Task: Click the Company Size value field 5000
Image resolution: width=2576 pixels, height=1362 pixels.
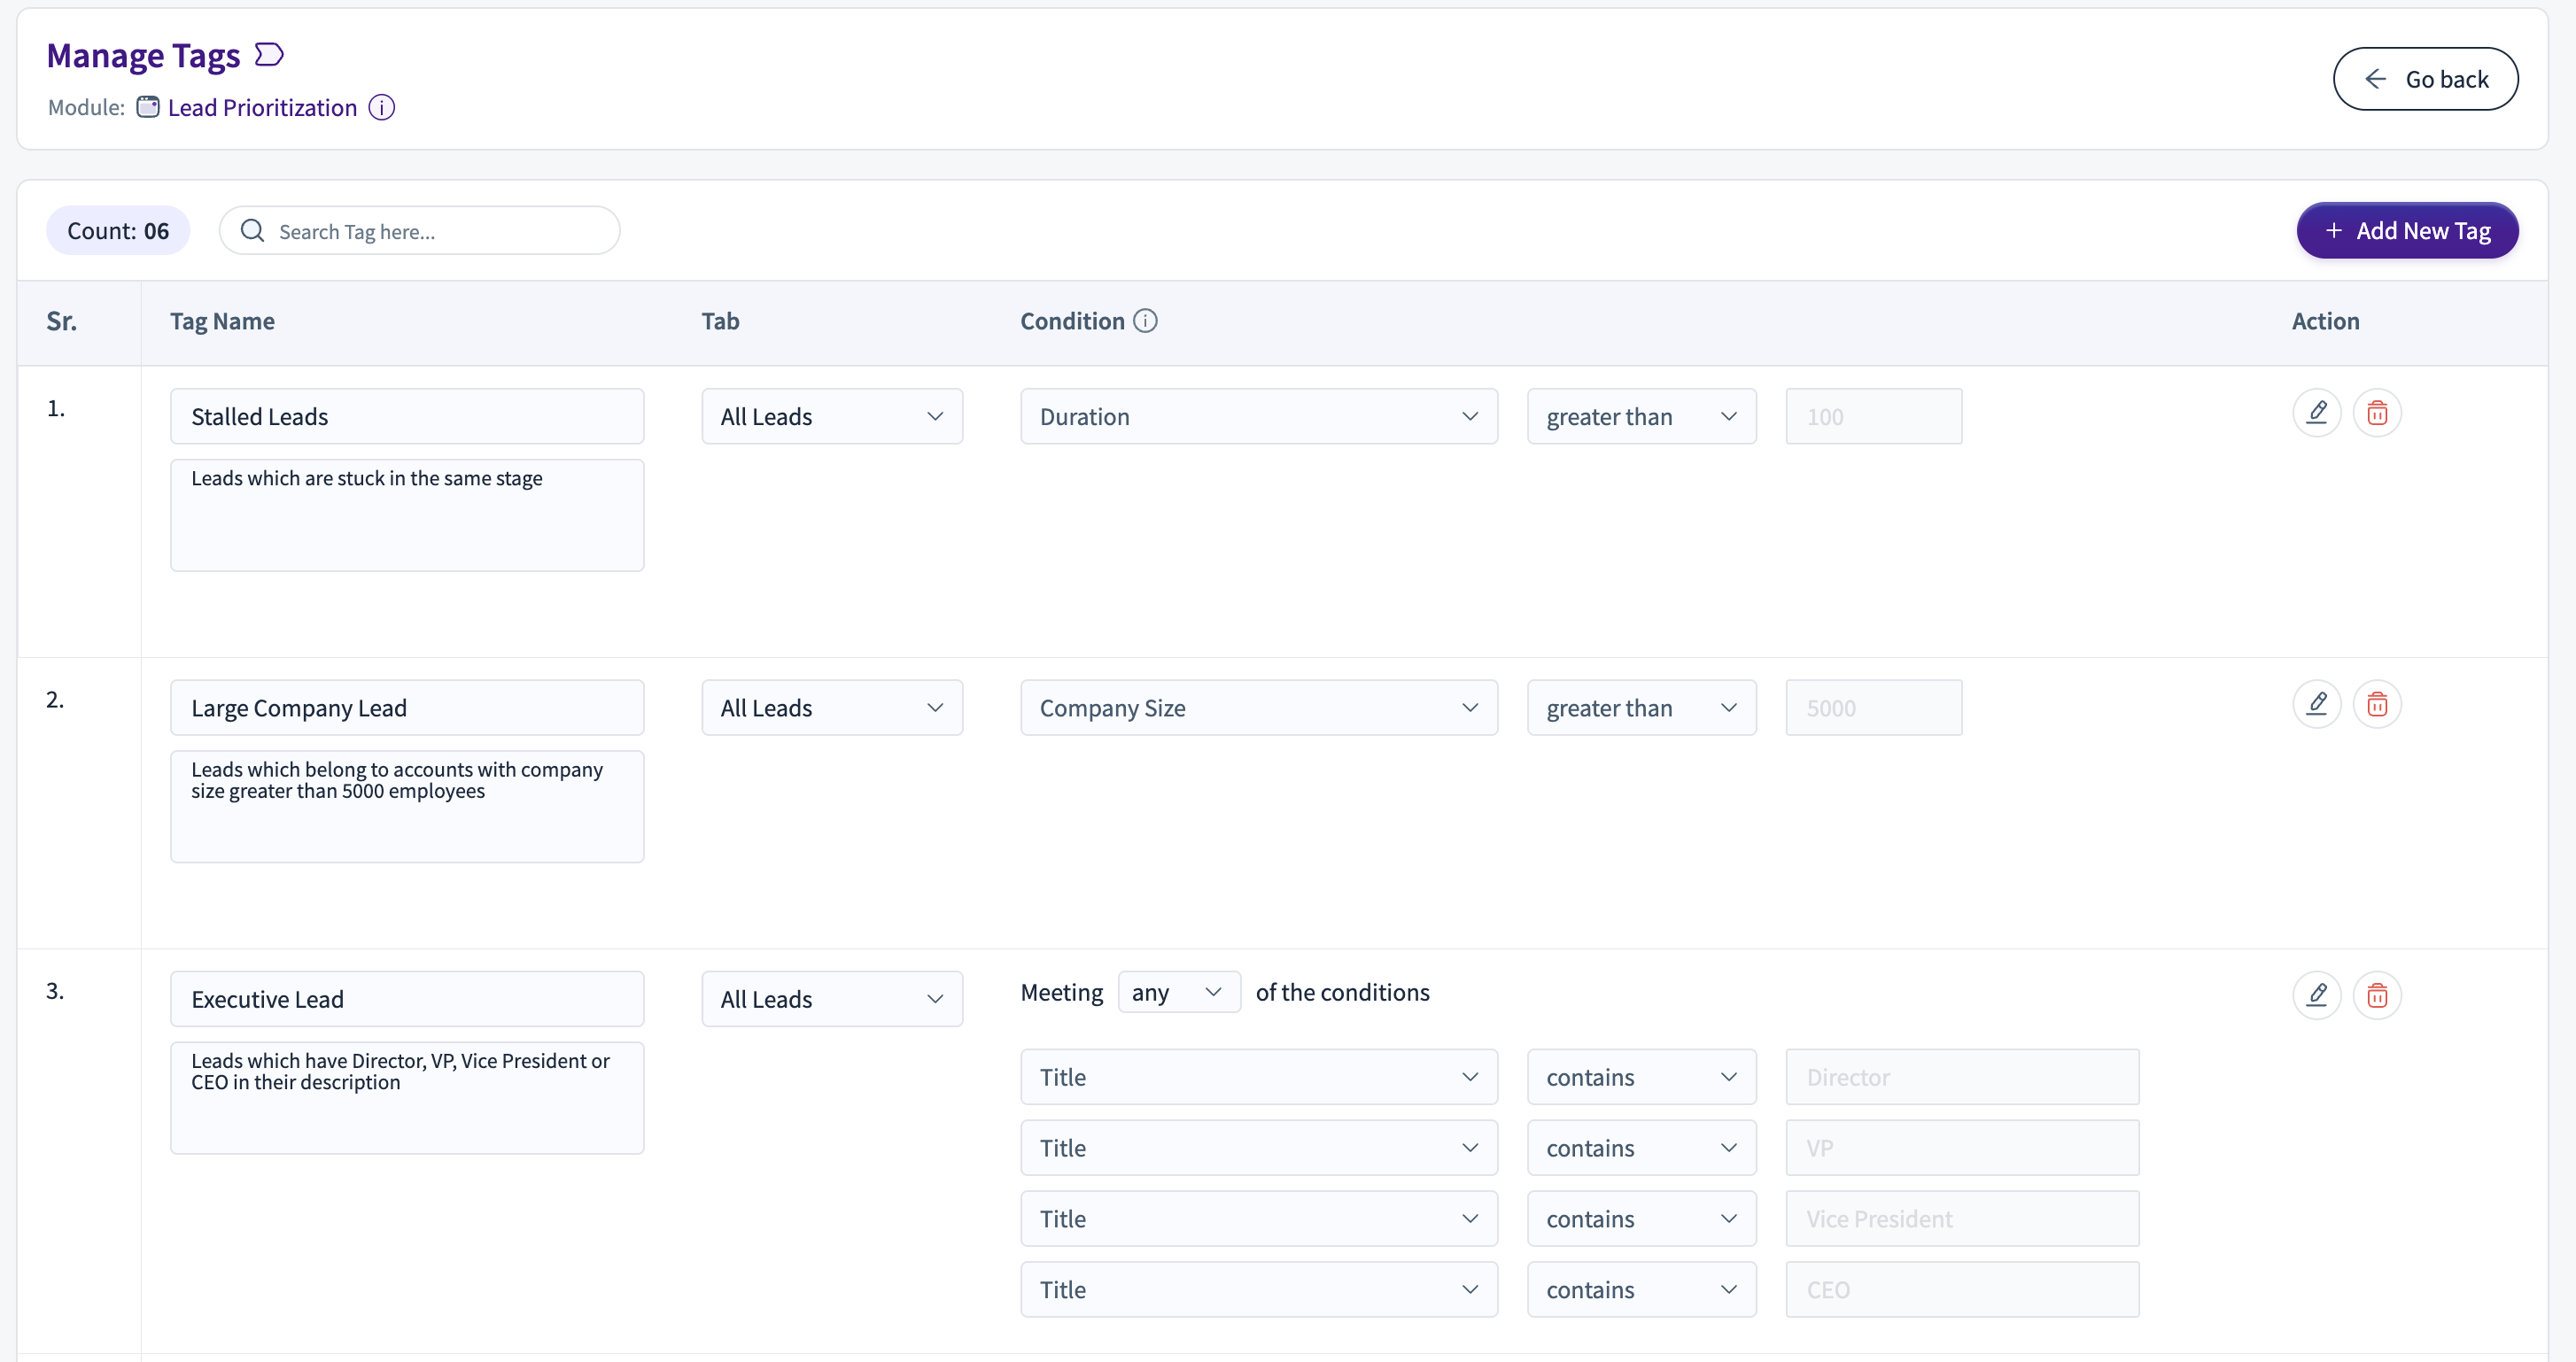Action: click(1874, 708)
